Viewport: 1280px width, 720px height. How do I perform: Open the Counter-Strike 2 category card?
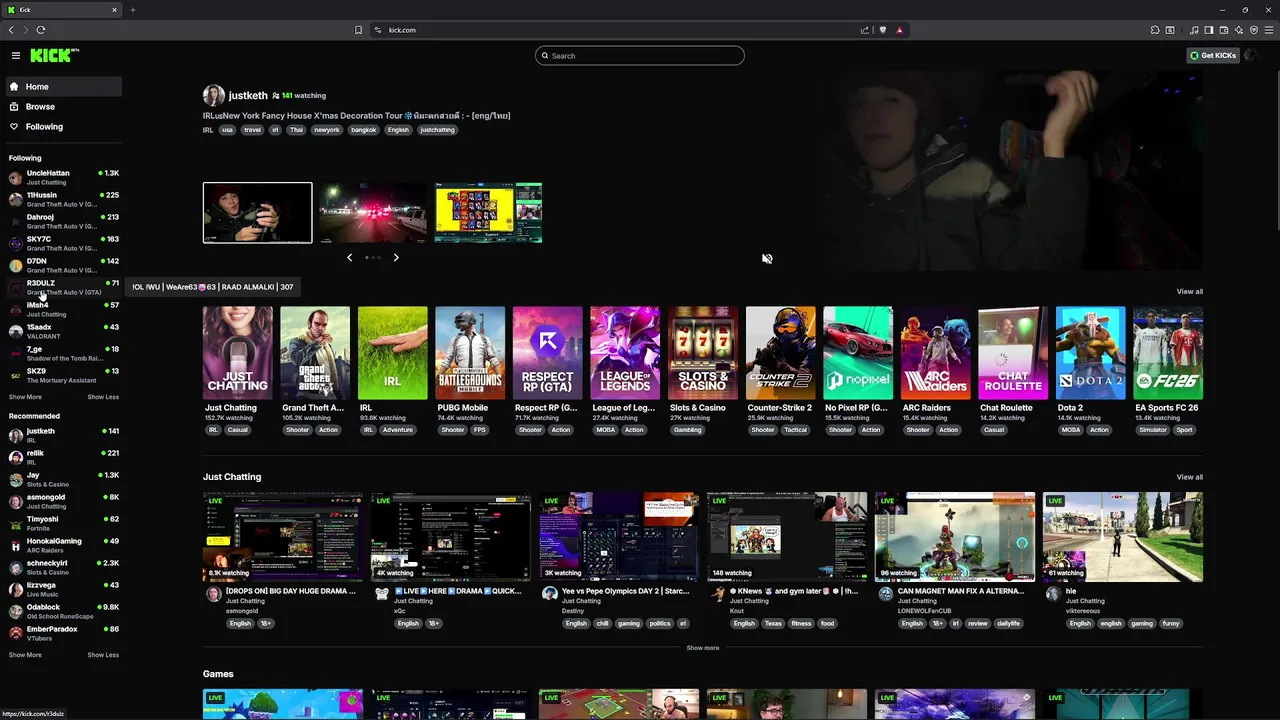[780, 353]
